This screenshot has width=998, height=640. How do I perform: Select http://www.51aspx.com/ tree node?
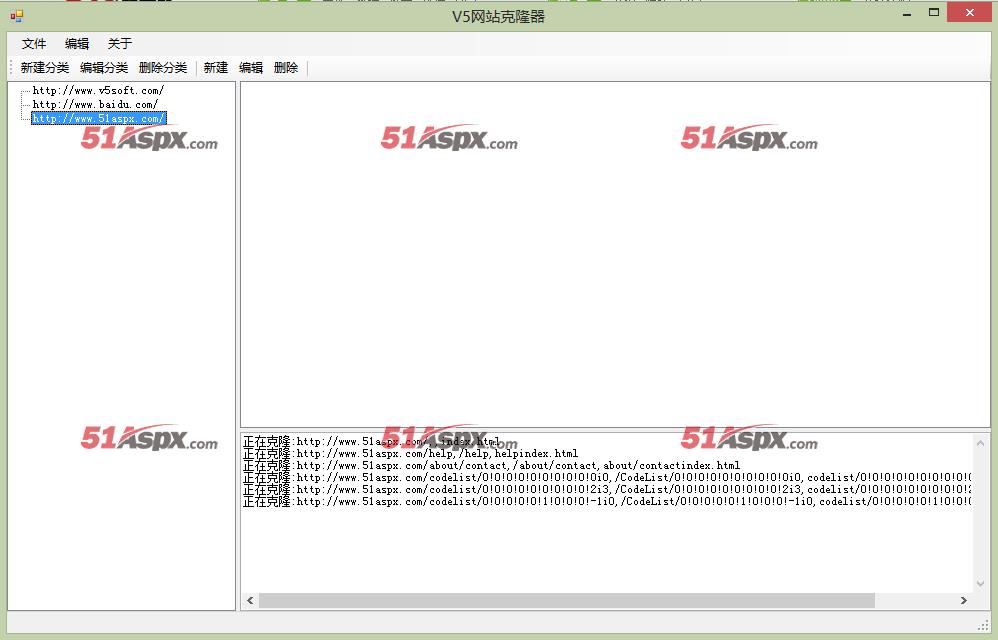click(99, 118)
